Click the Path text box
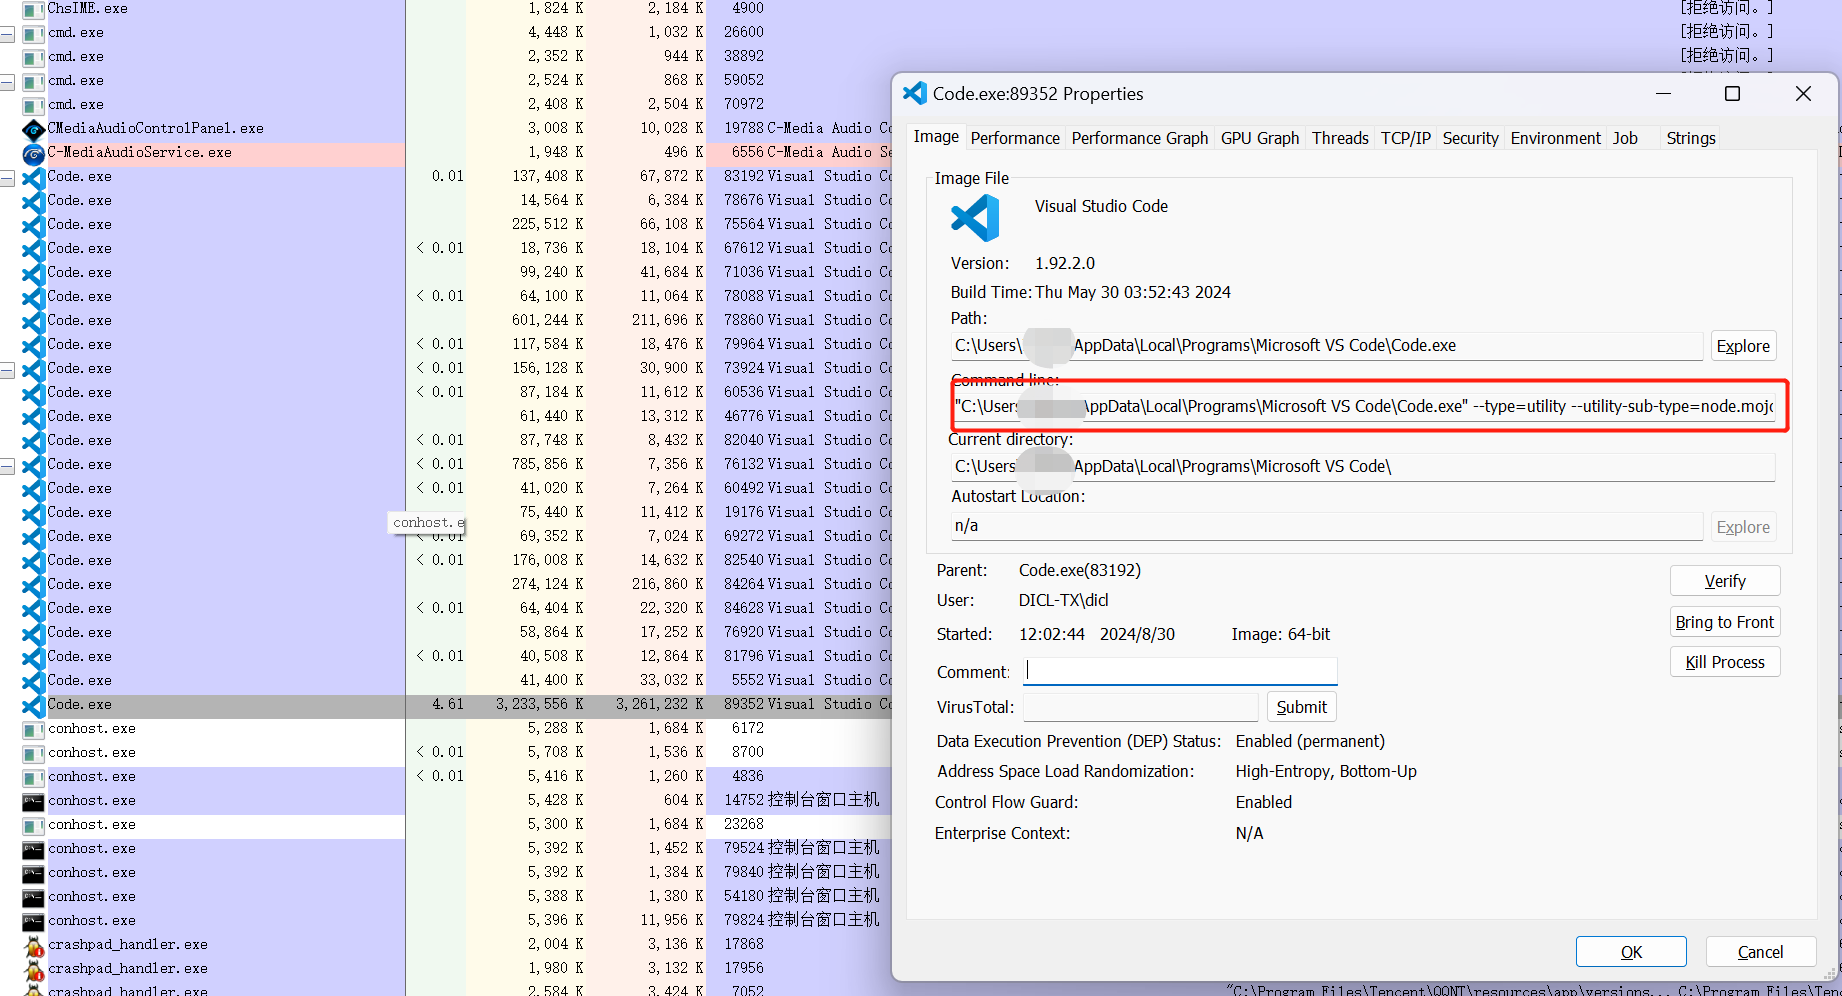This screenshot has height=996, width=1842. click(x=1327, y=346)
